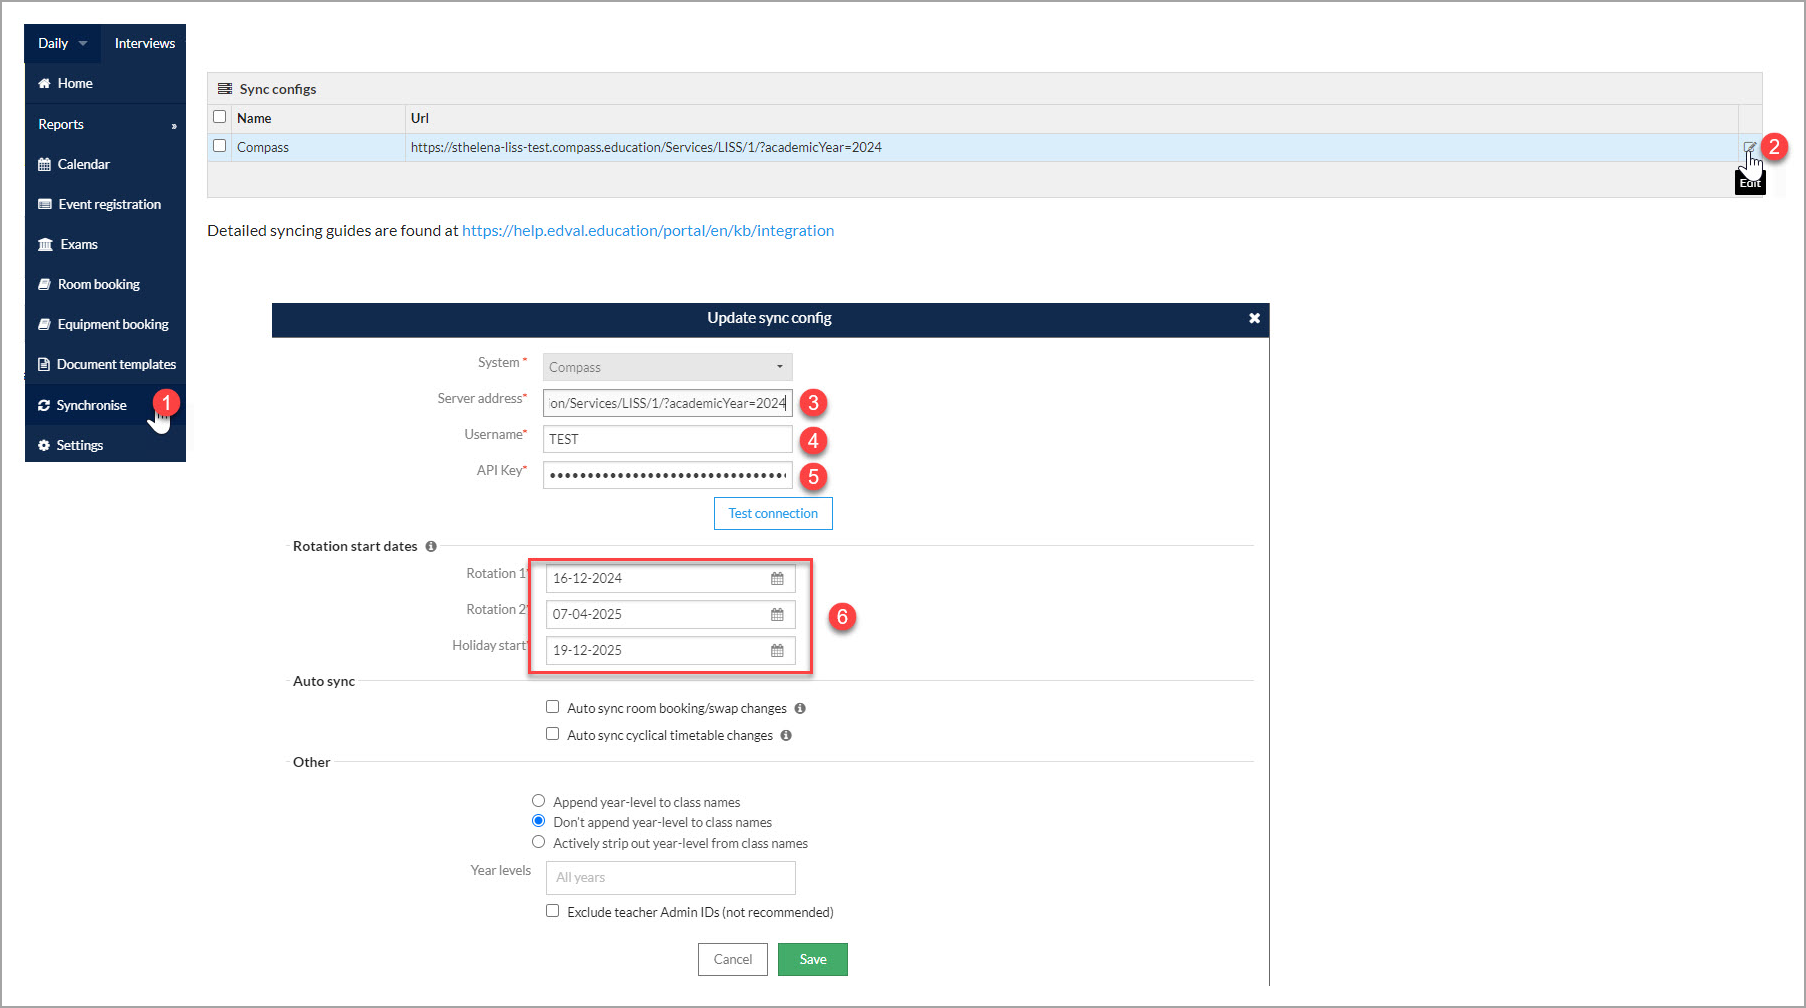
Task: Select Append year-level to class names
Action: pyautogui.click(x=538, y=801)
